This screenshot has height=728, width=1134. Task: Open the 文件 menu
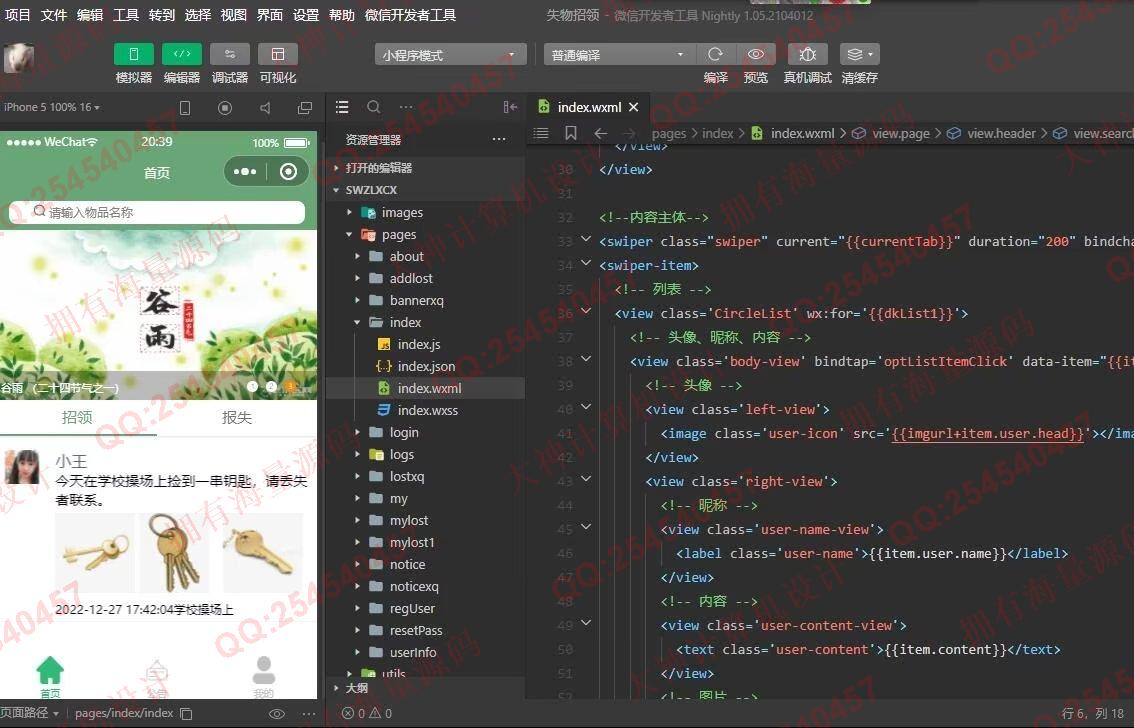[x=54, y=14]
